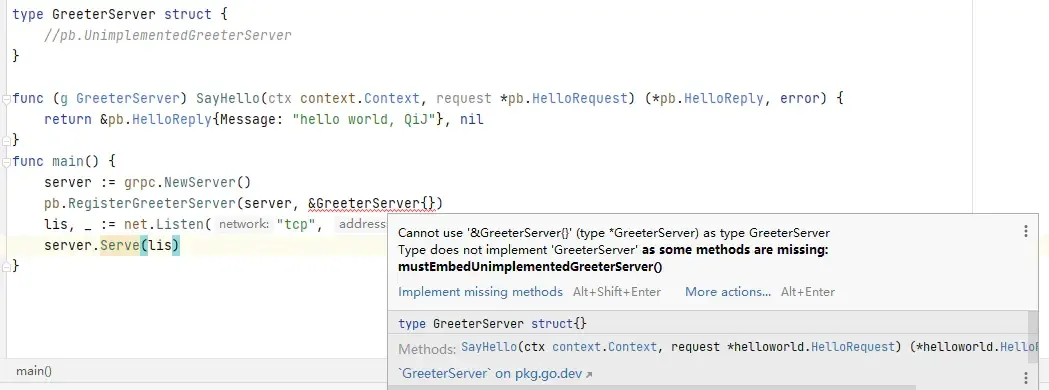Viewport: 1049px width, 390px height.
Task: Select the main() breadcrumb in the bottom bar
Action: click(33, 371)
